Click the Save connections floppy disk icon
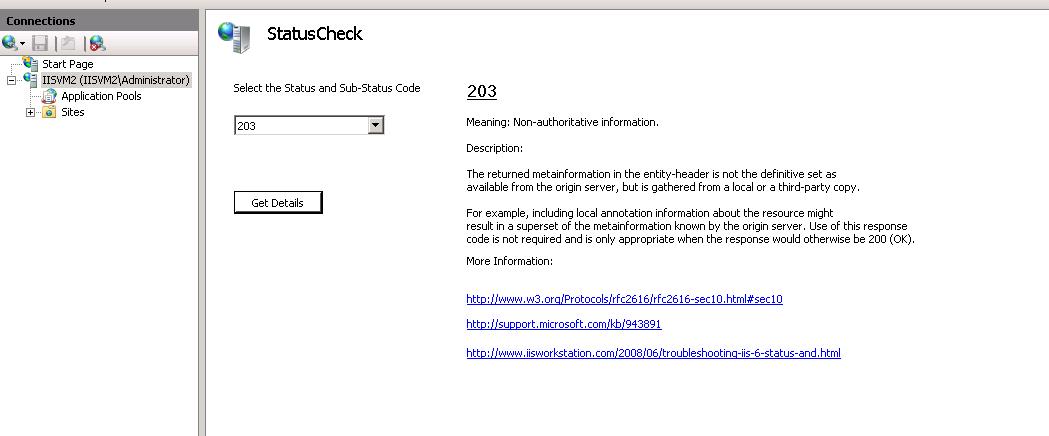 coord(40,43)
